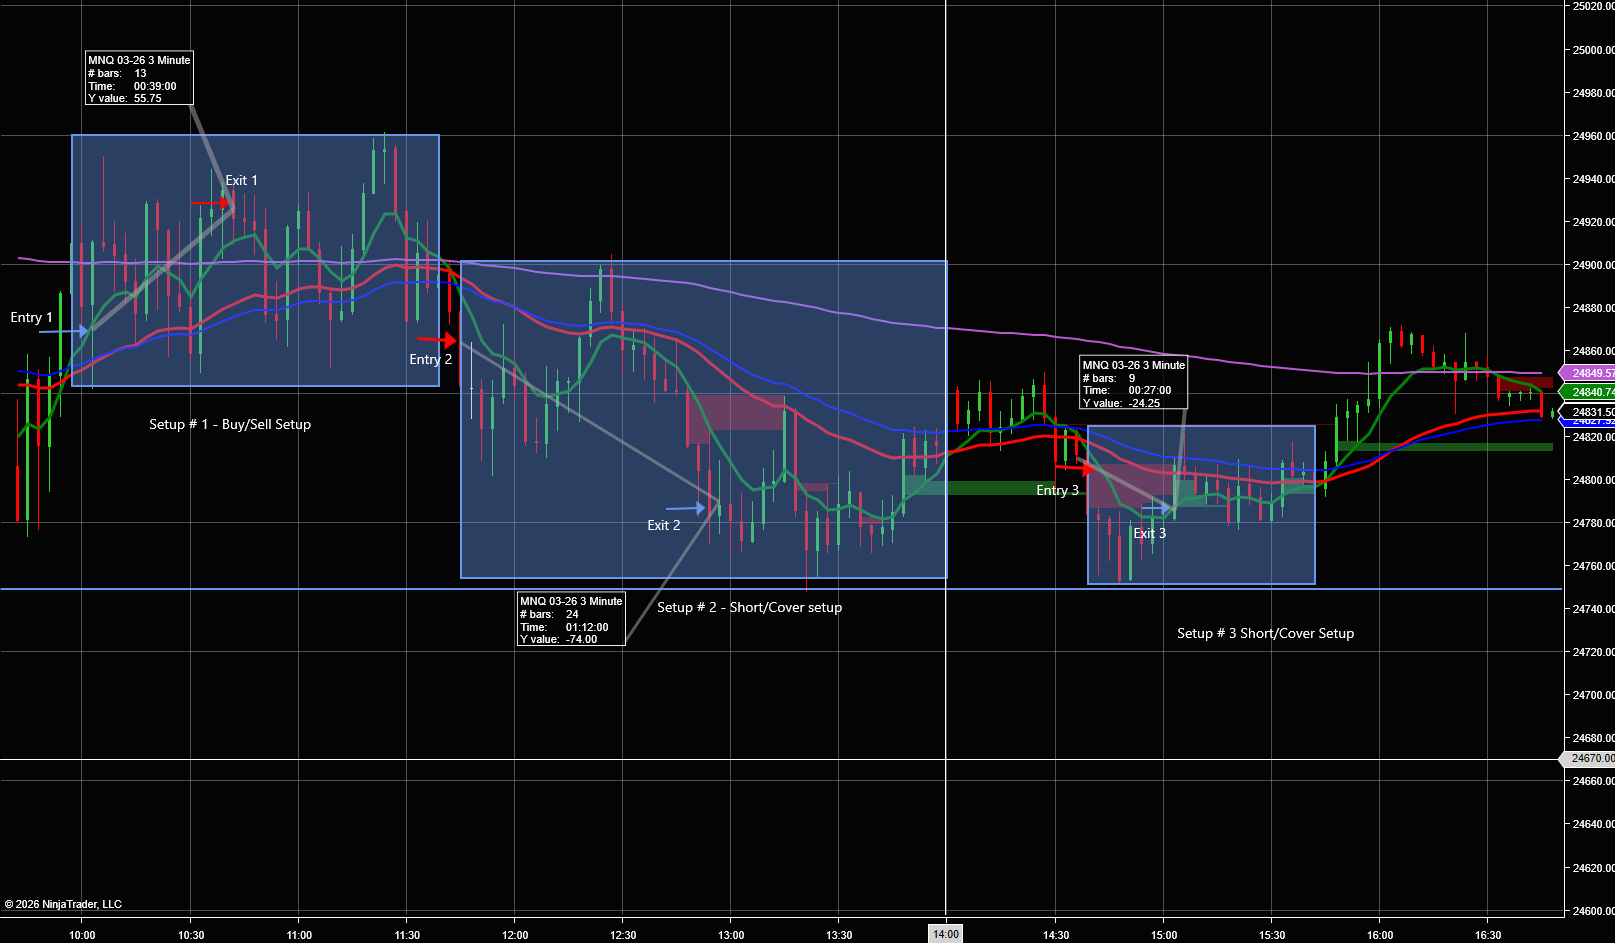
Task: Click the 11:30 time axis label
Action: 407,935
